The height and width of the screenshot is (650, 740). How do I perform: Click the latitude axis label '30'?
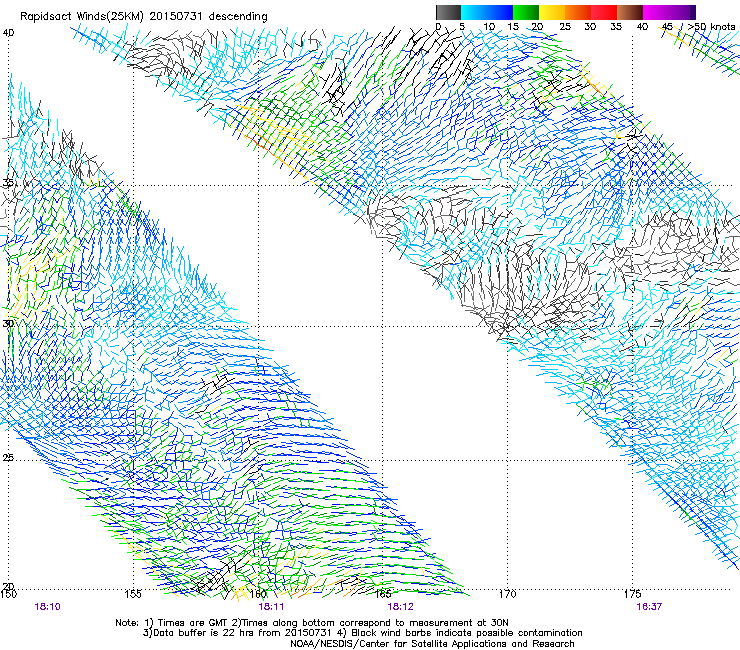(x=8, y=324)
